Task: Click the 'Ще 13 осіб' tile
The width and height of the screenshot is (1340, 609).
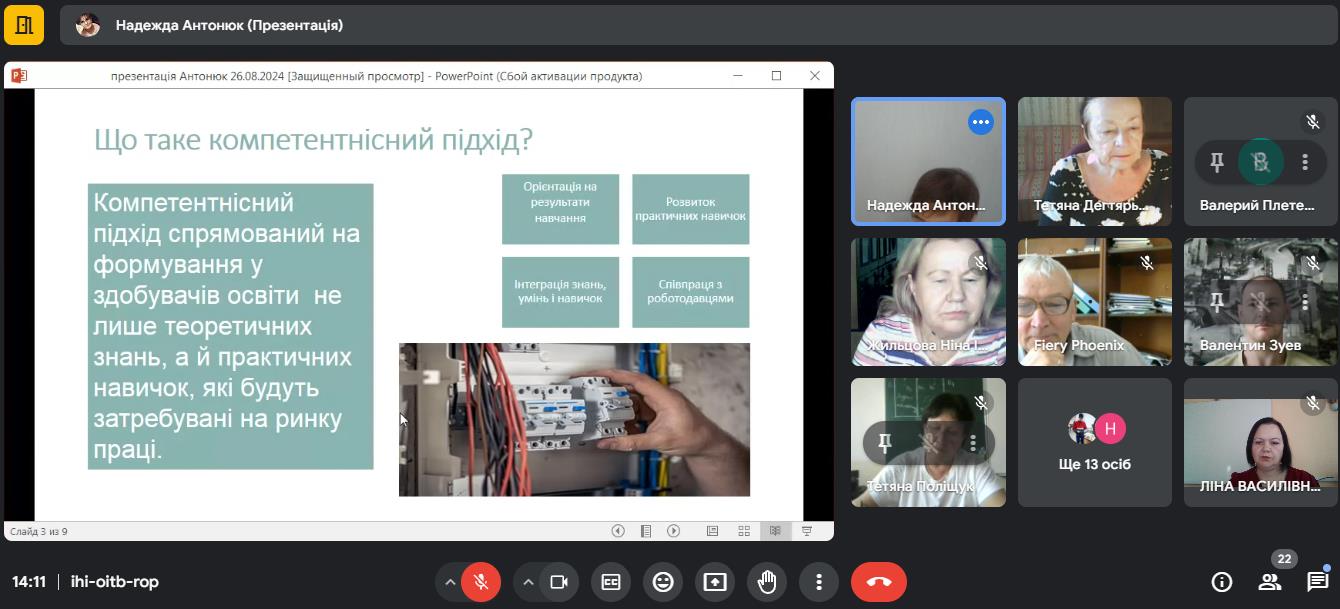Action: pyautogui.click(x=1094, y=442)
